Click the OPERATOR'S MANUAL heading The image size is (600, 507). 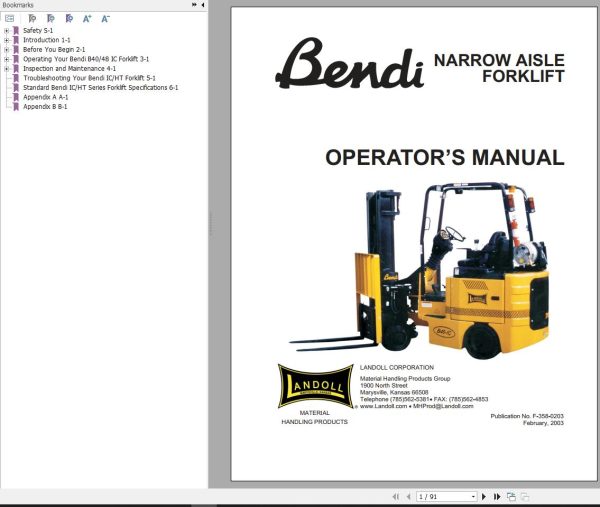[445, 158]
